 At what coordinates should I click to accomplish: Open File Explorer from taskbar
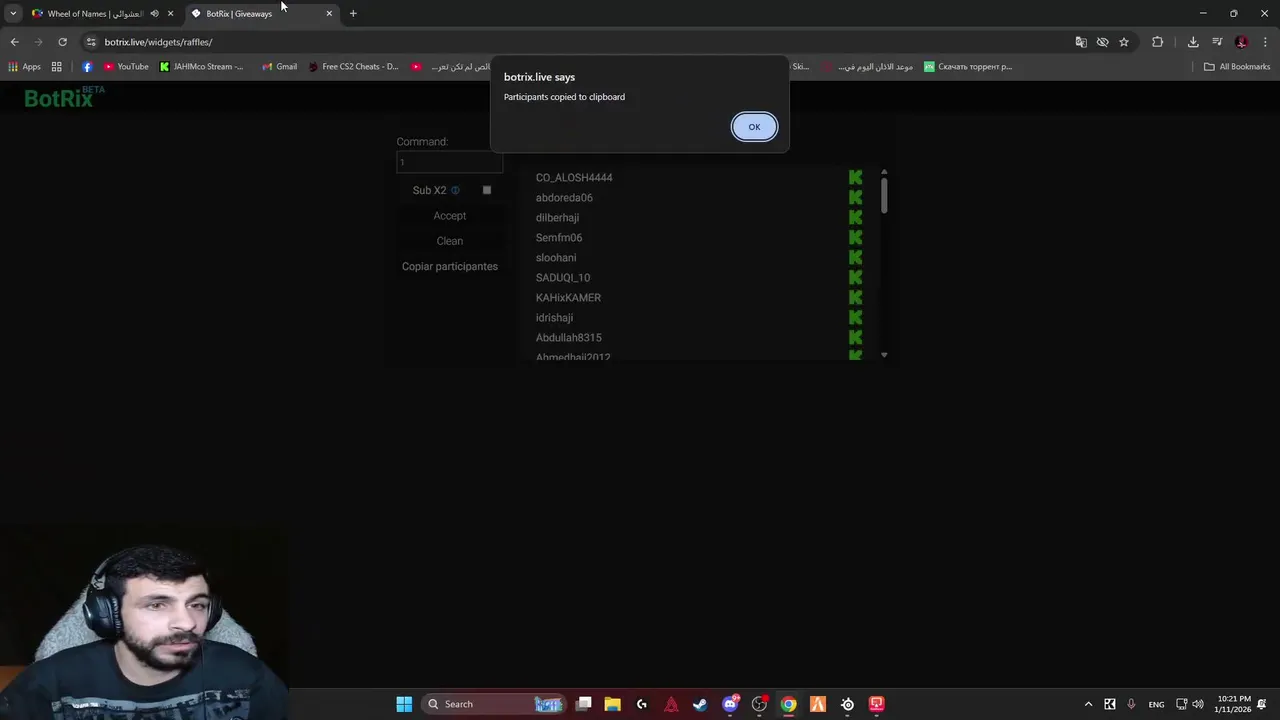[x=612, y=704]
